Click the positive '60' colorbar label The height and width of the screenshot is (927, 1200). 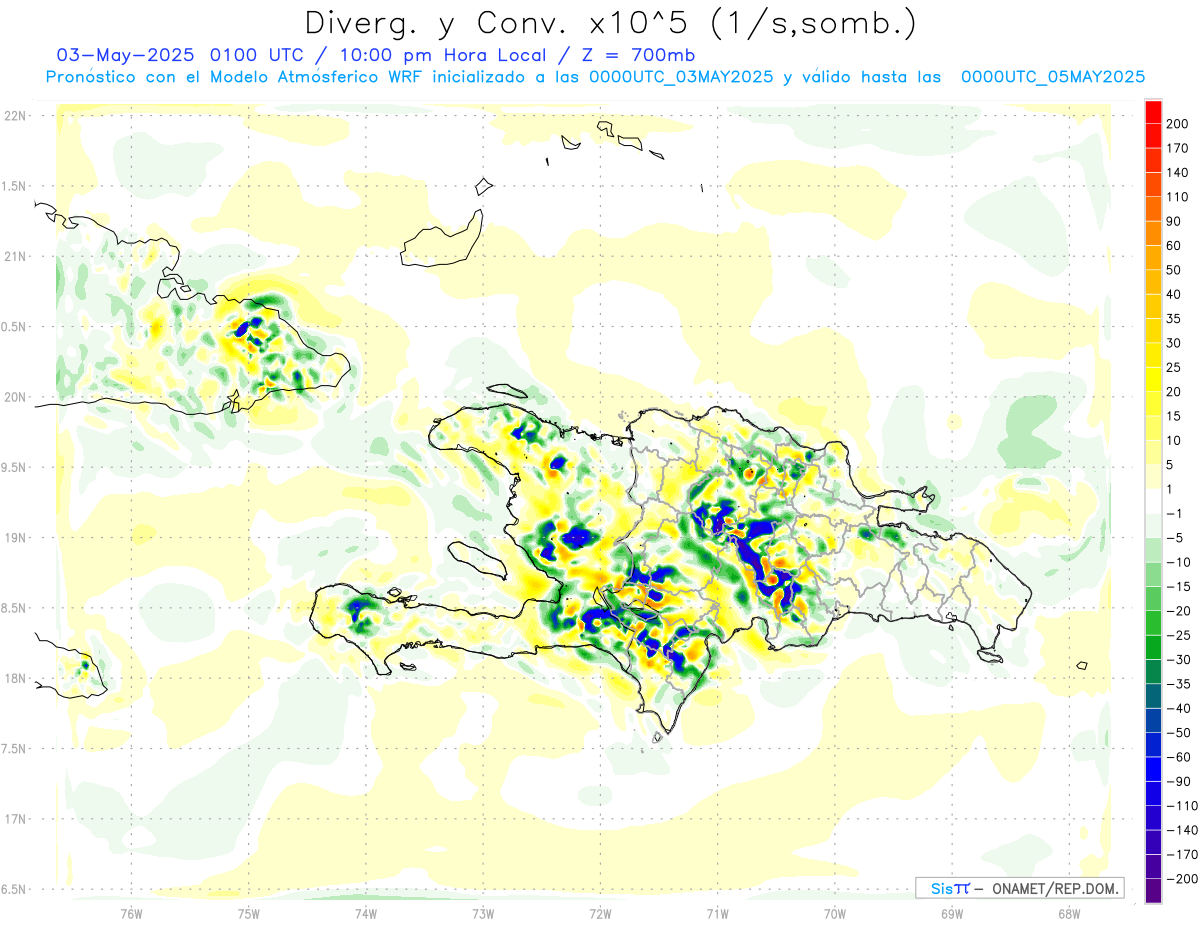1175,245
